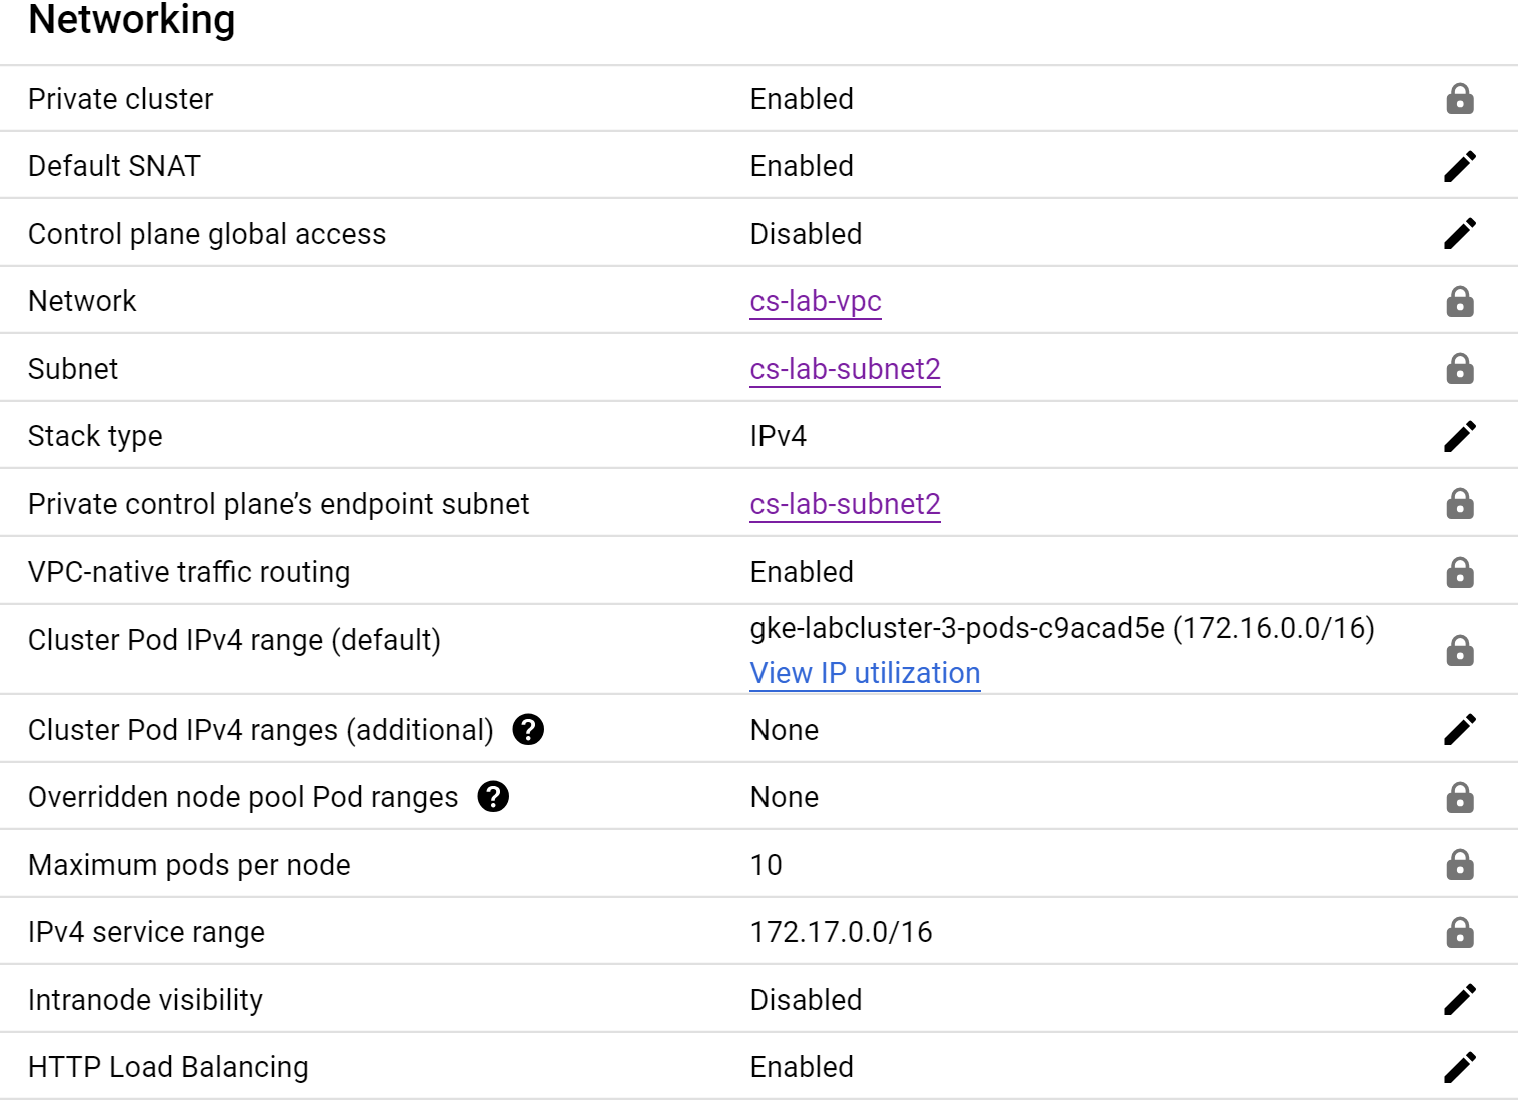This screenshot has width=1518, height=1100.
Task: Open cs-lab-subnet2 link in Subnet row
Action: click(845, 369)
